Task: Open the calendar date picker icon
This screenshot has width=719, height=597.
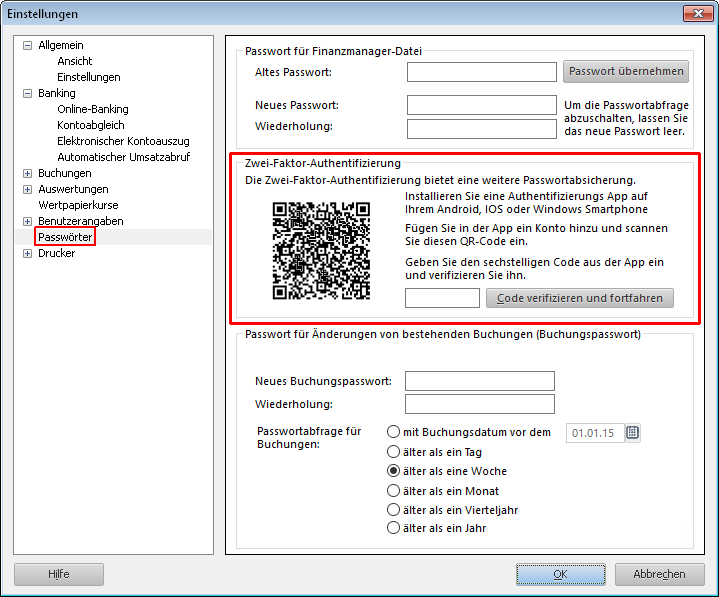Action: (632, 433)
